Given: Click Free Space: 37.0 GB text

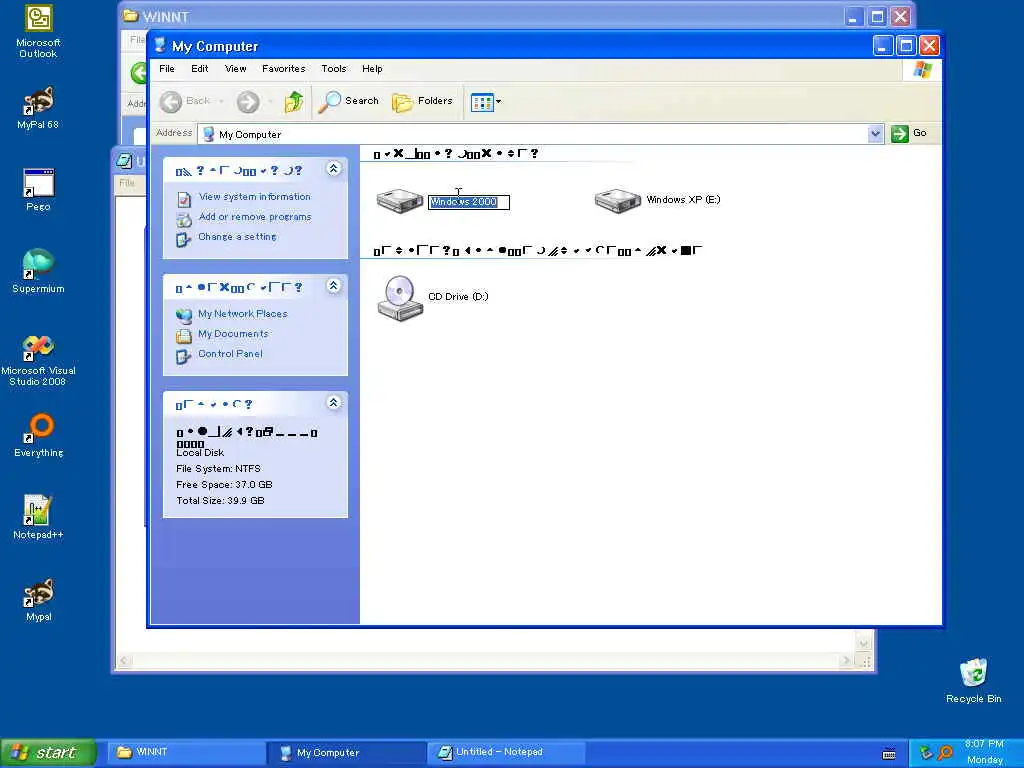Looking at the screenshot, I should [224, 485].
